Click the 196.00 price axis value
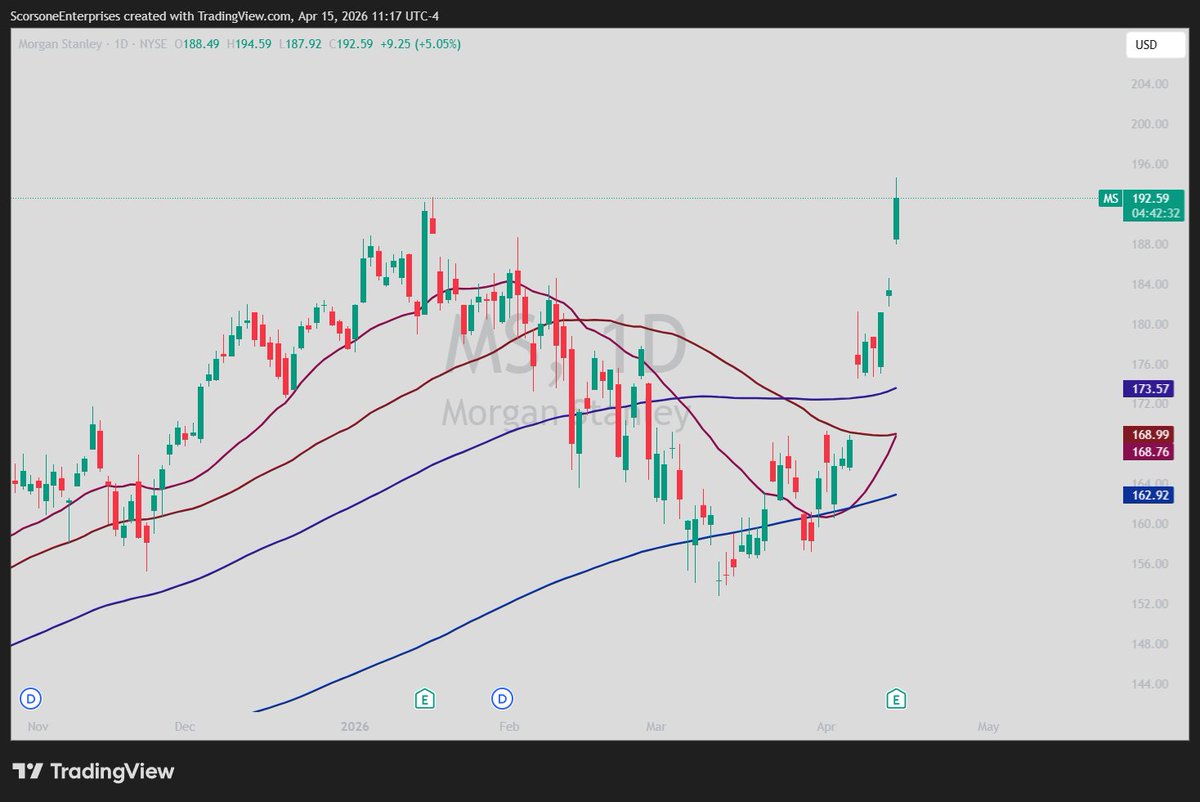 coord(1151,164)
